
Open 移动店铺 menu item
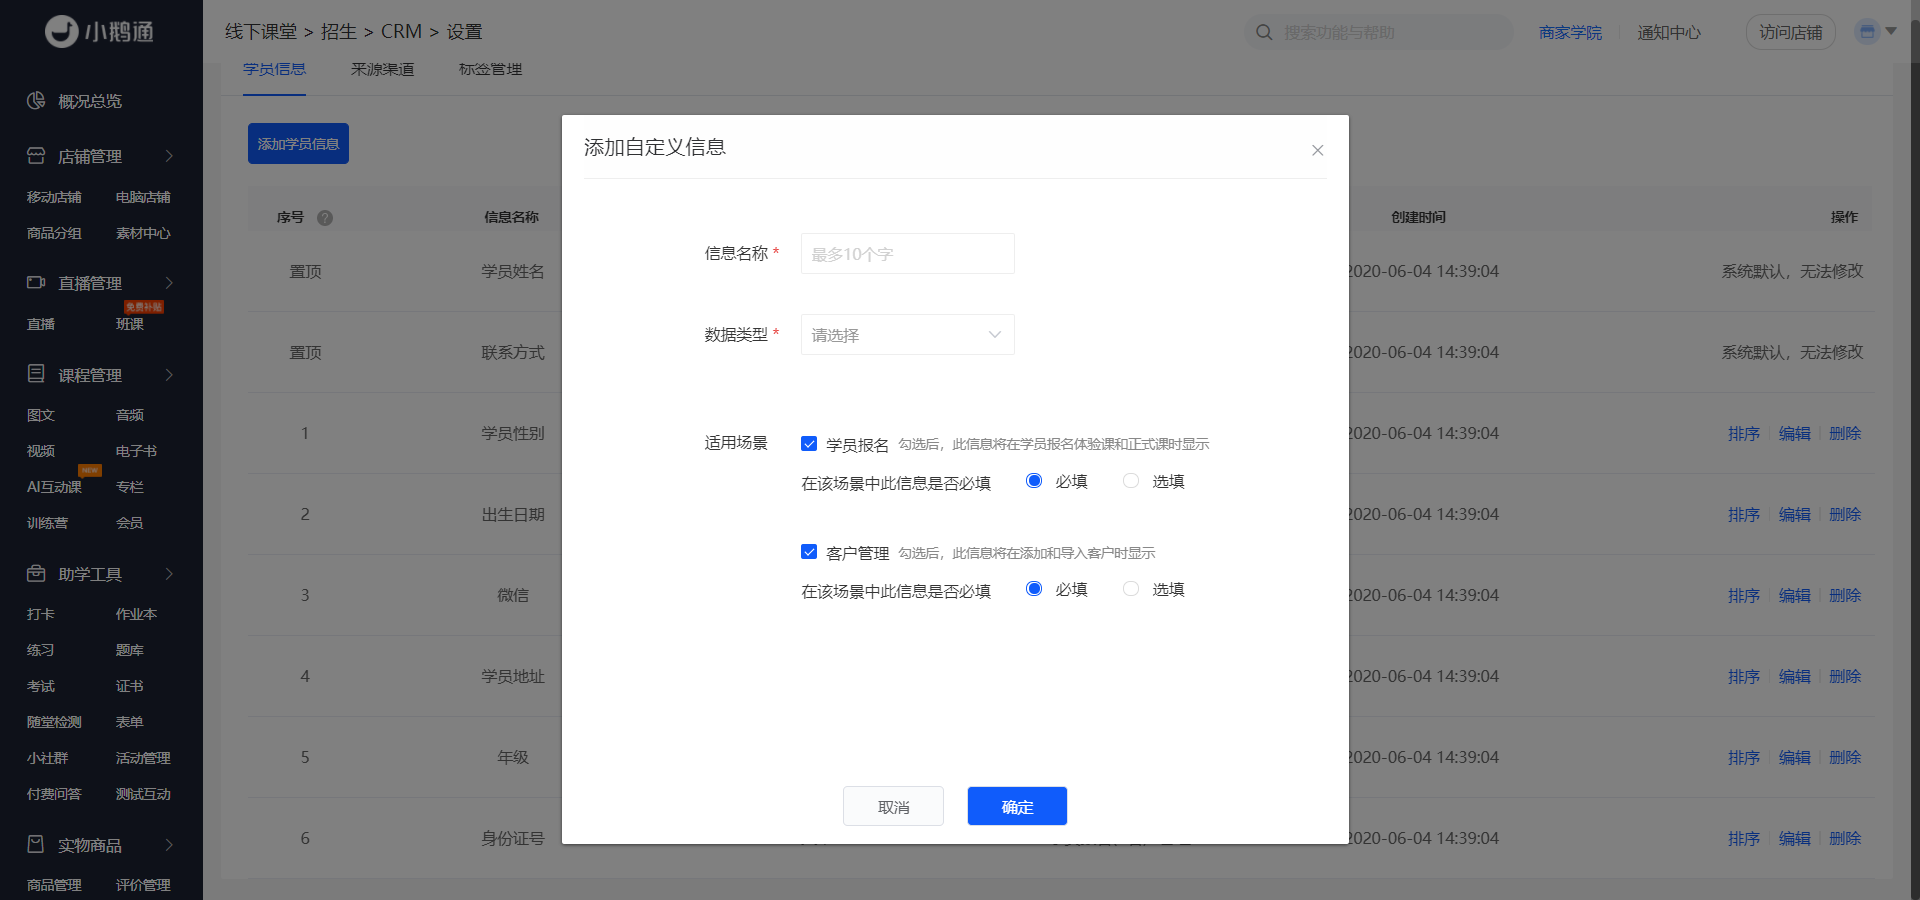coord(54,197)
